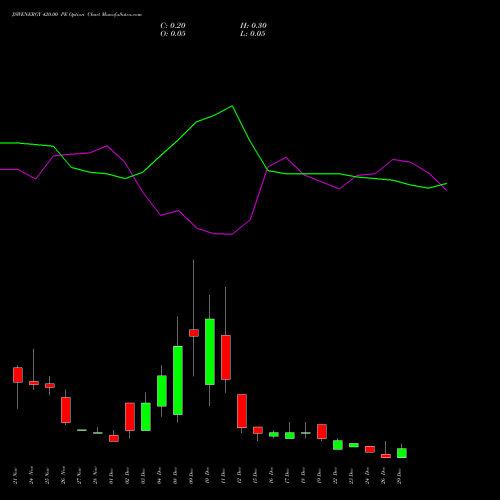Select the high value H: 0.30

[253, 26]
